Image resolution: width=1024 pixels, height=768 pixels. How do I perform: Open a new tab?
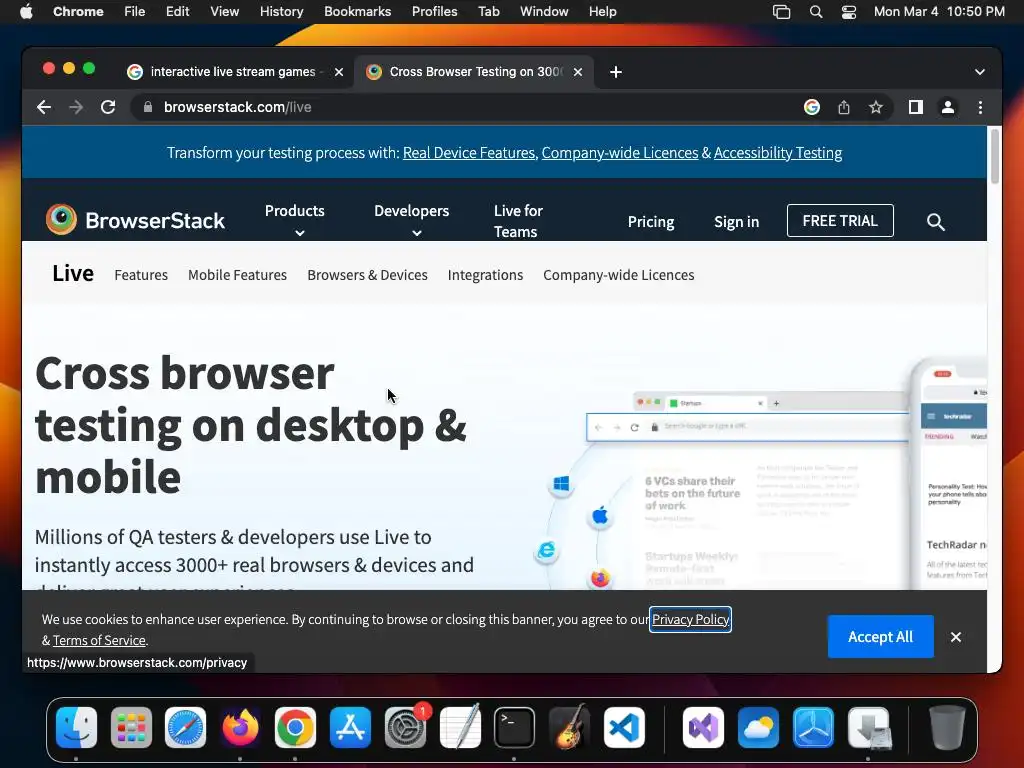tap(616, 72)
